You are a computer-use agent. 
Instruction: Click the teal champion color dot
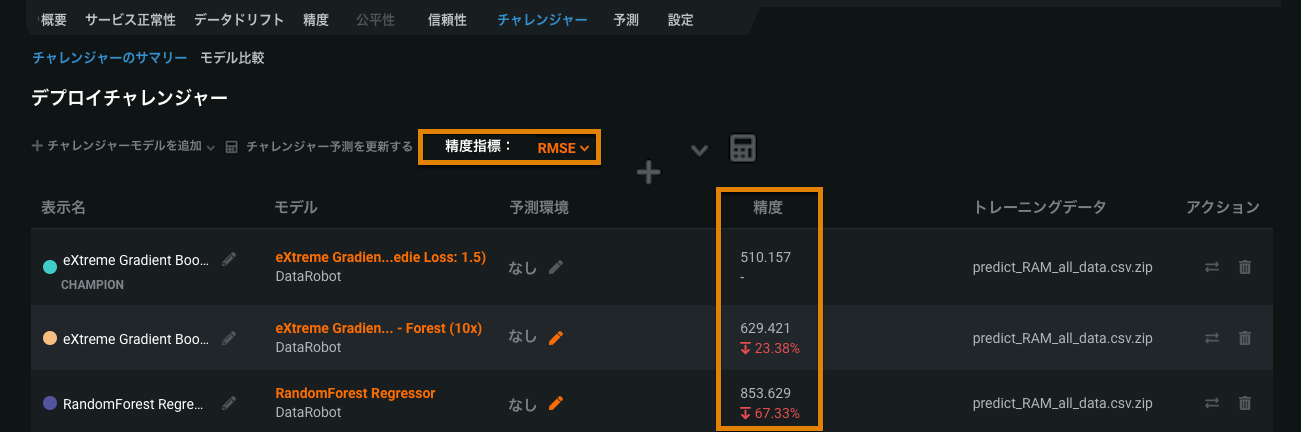[50, 267]
